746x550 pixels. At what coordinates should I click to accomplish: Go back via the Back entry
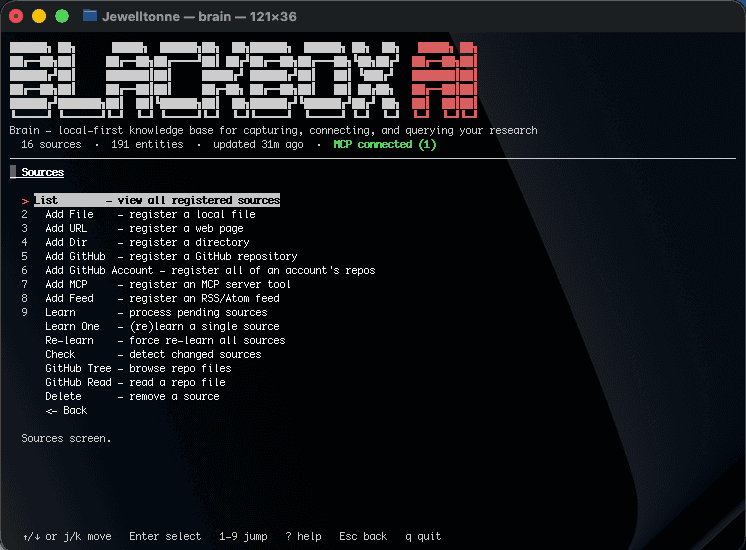tap(66, 411)
